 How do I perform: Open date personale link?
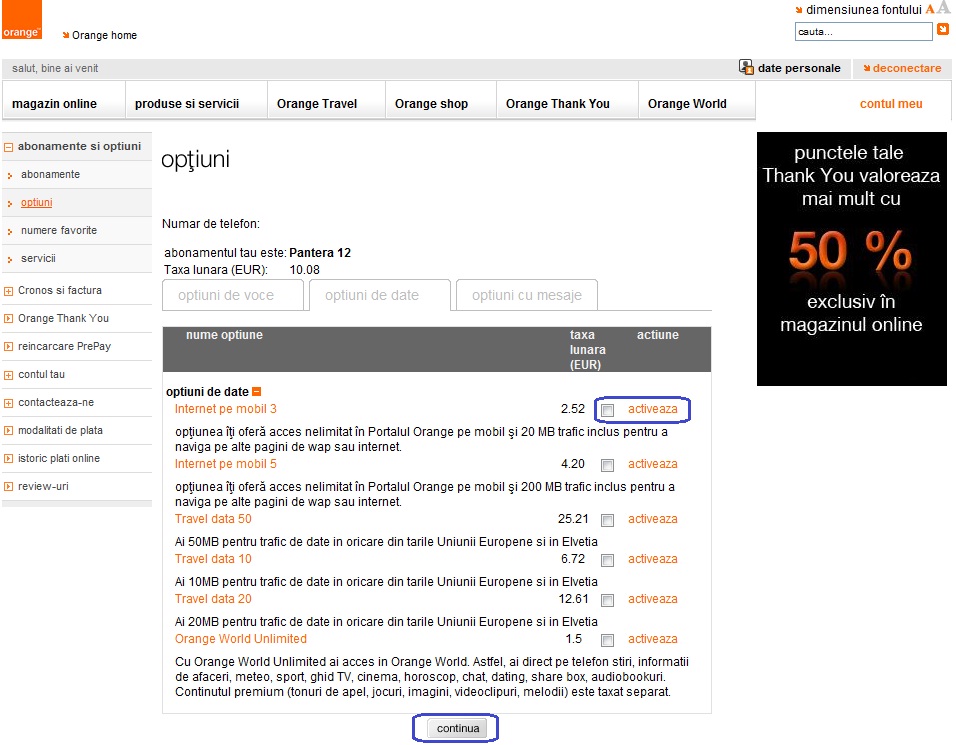pos(799,68)
